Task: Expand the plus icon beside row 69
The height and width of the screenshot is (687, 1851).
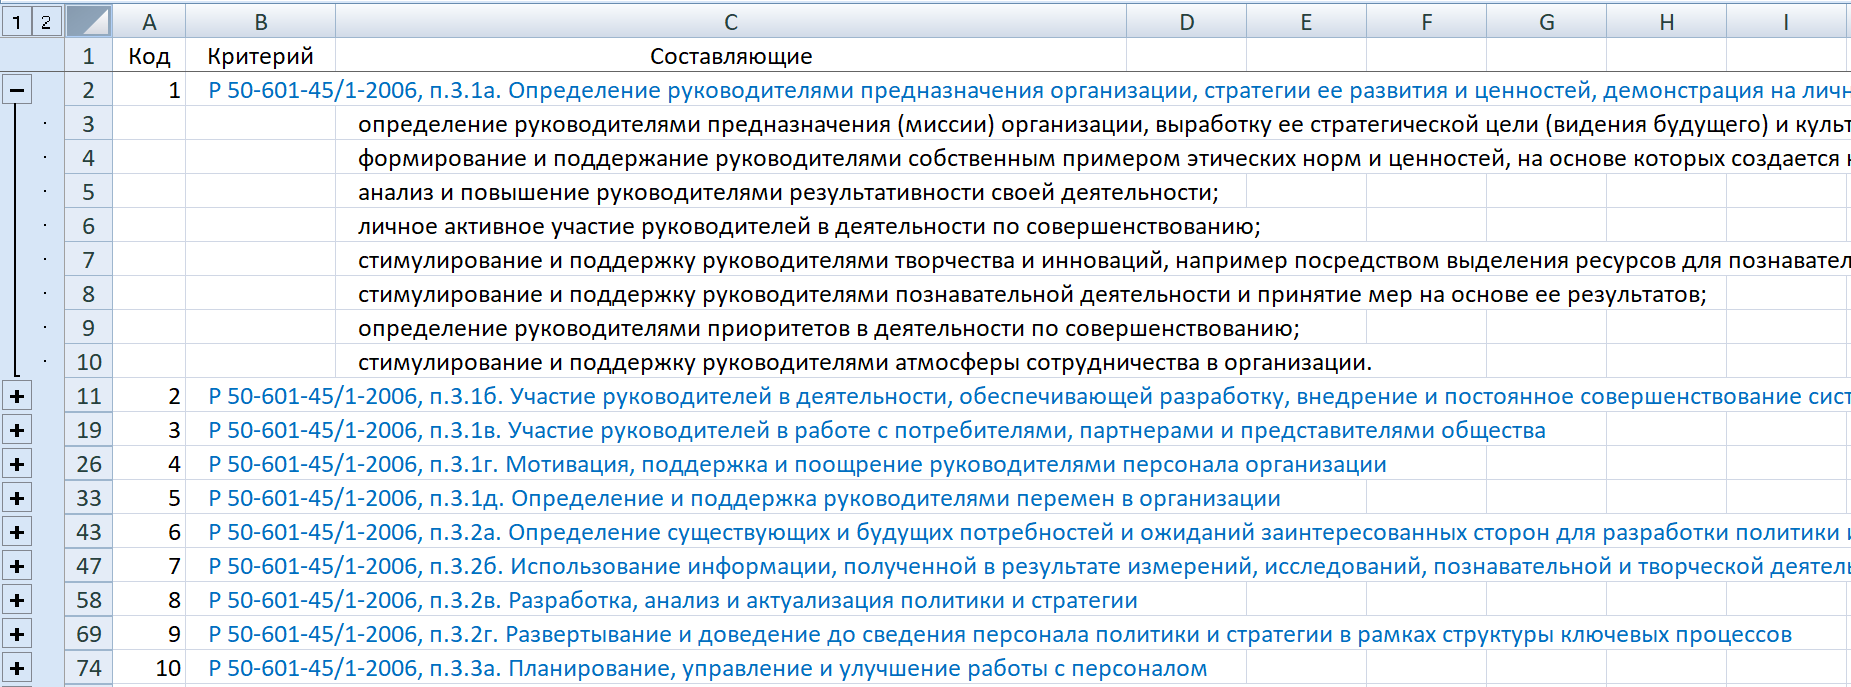Action: 16,634
